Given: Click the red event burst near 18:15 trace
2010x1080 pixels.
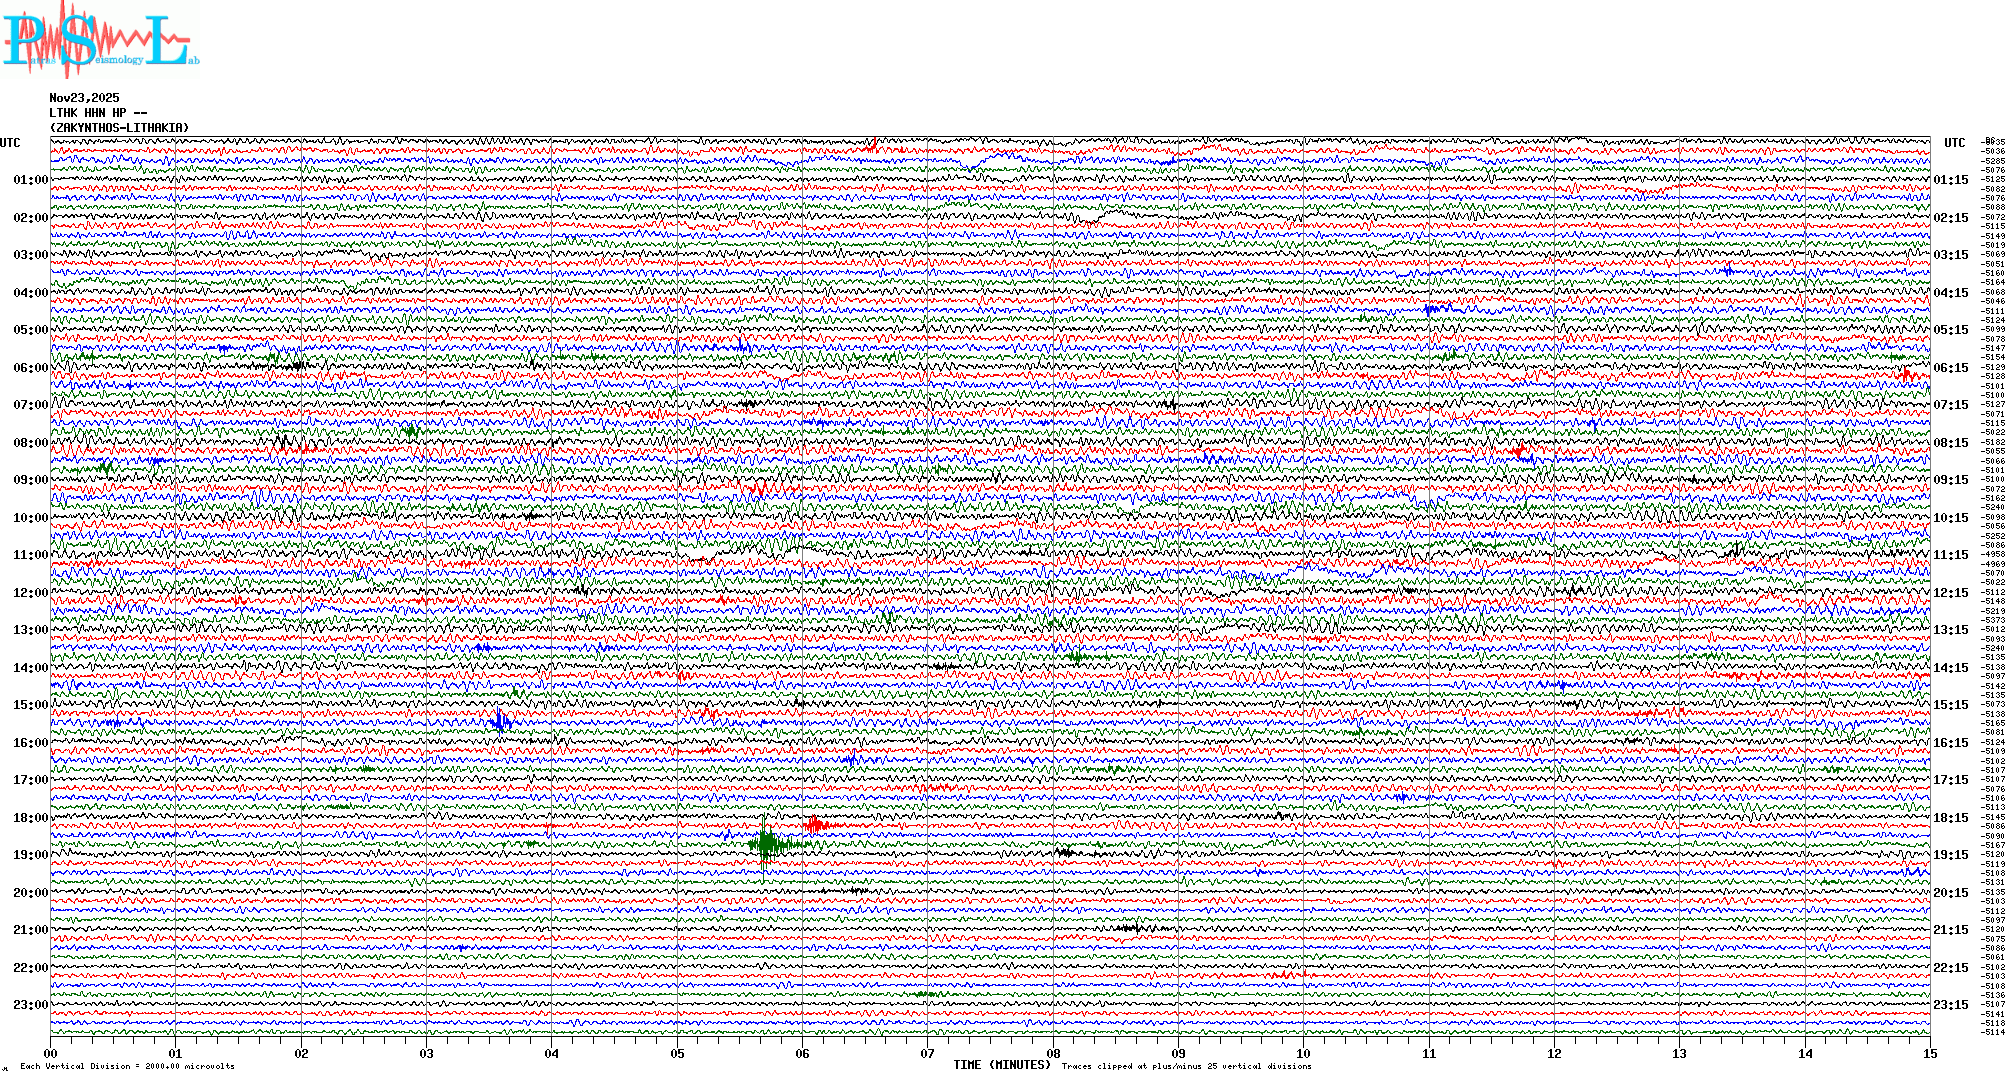Looking at the screenshot, I should [x=816, y=824].
